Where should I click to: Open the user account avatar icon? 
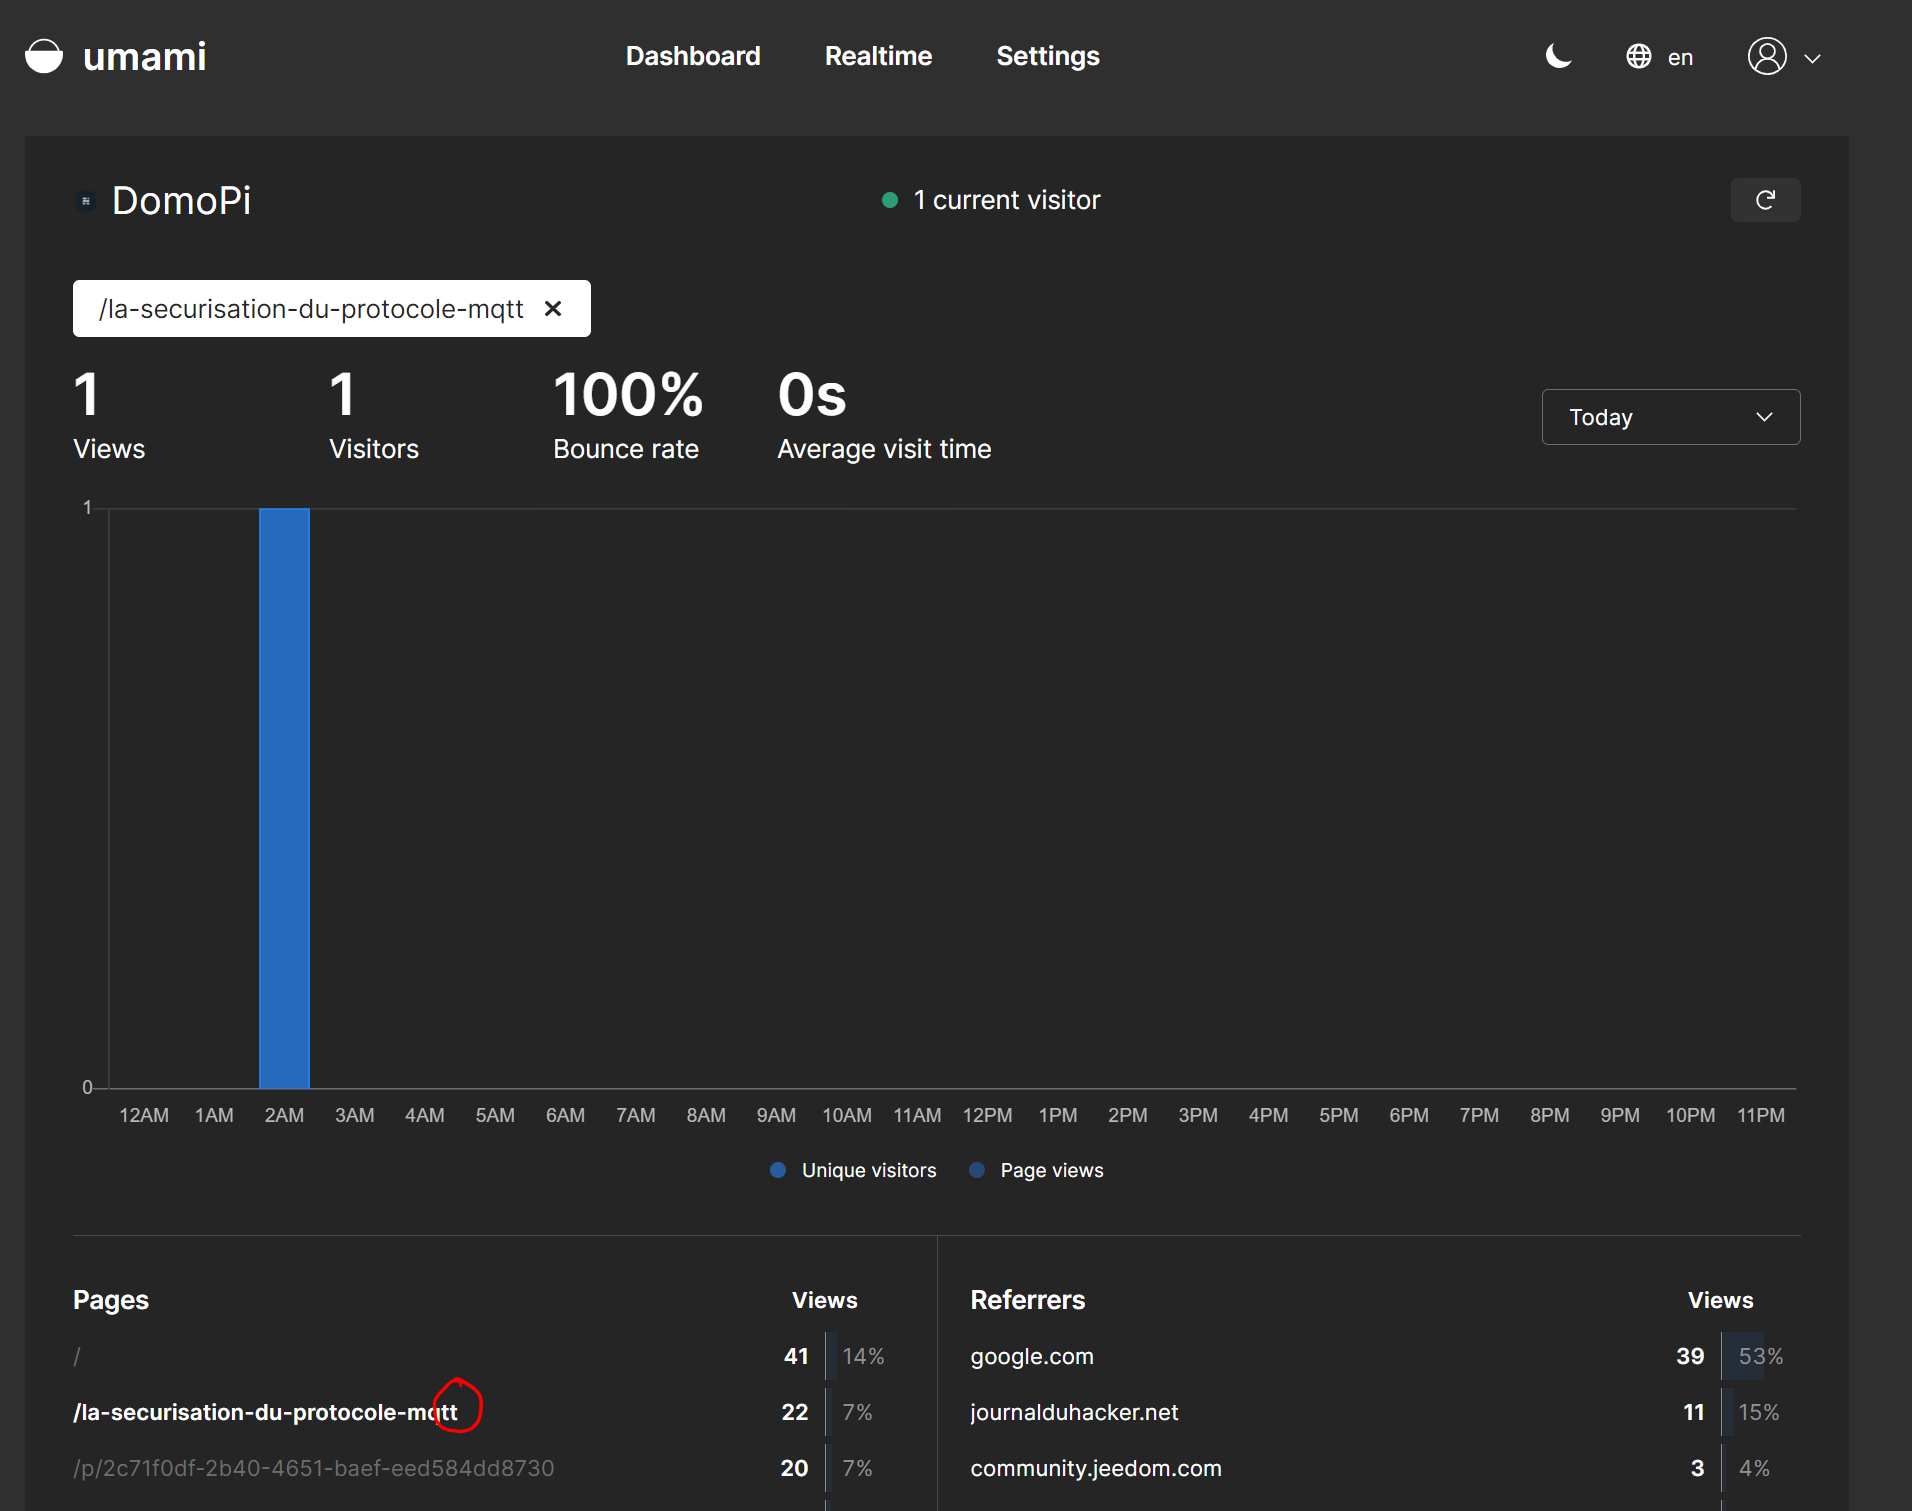click(1768, 57)
